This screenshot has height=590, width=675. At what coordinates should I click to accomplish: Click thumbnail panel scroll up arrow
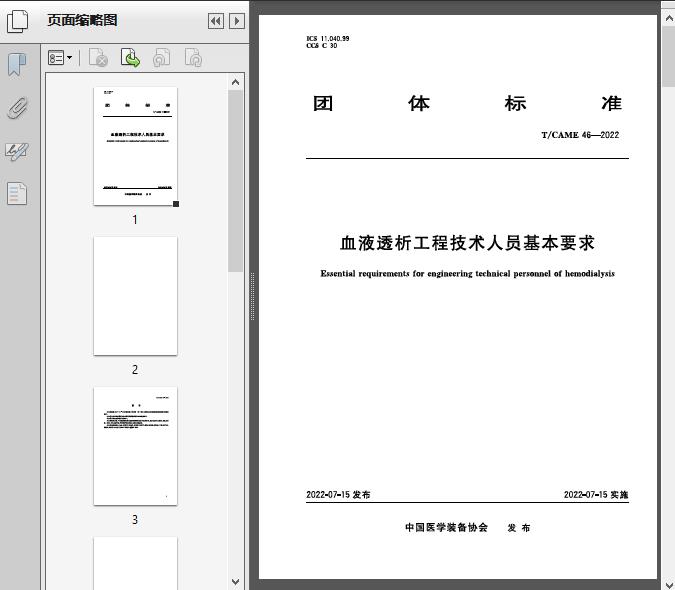click(235, 82)
